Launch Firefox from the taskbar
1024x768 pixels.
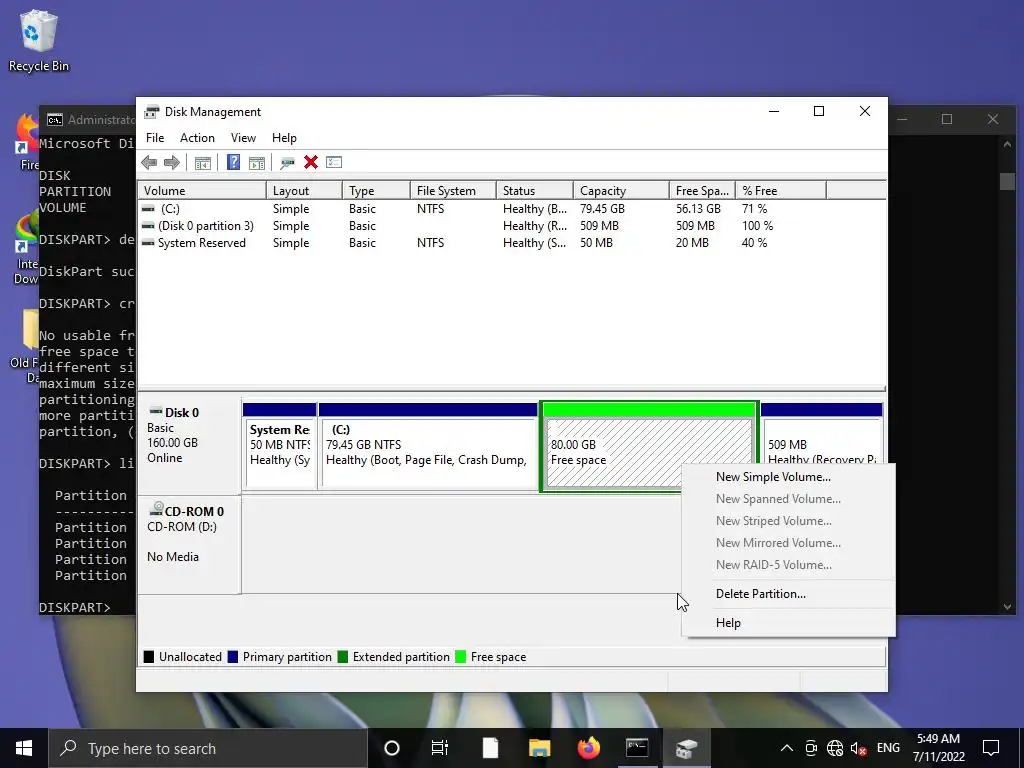[588, 748]
